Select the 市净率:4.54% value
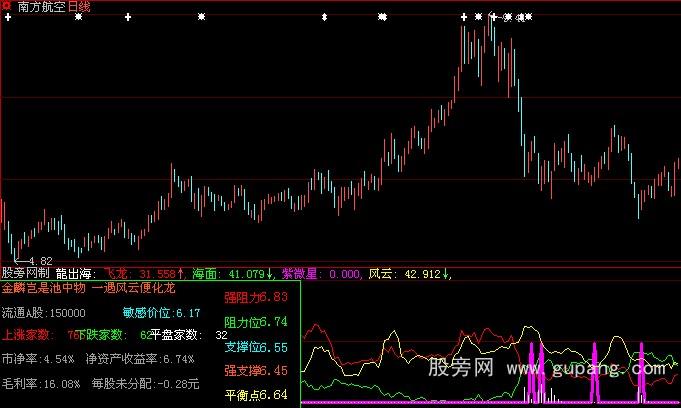 point(38,359)
